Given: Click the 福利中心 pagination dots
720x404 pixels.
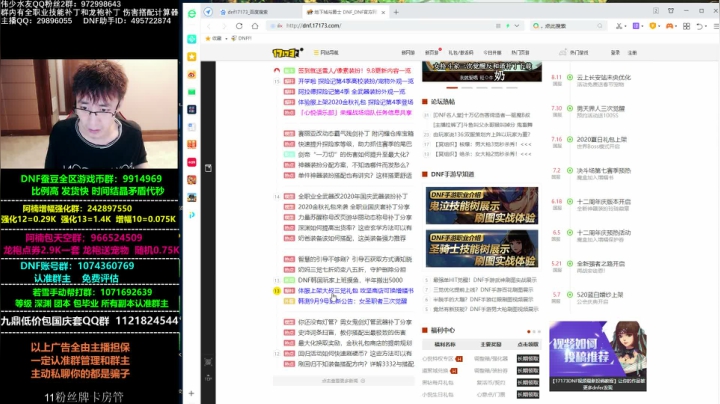Looking at the screenshot, I should tap(534, 331).
